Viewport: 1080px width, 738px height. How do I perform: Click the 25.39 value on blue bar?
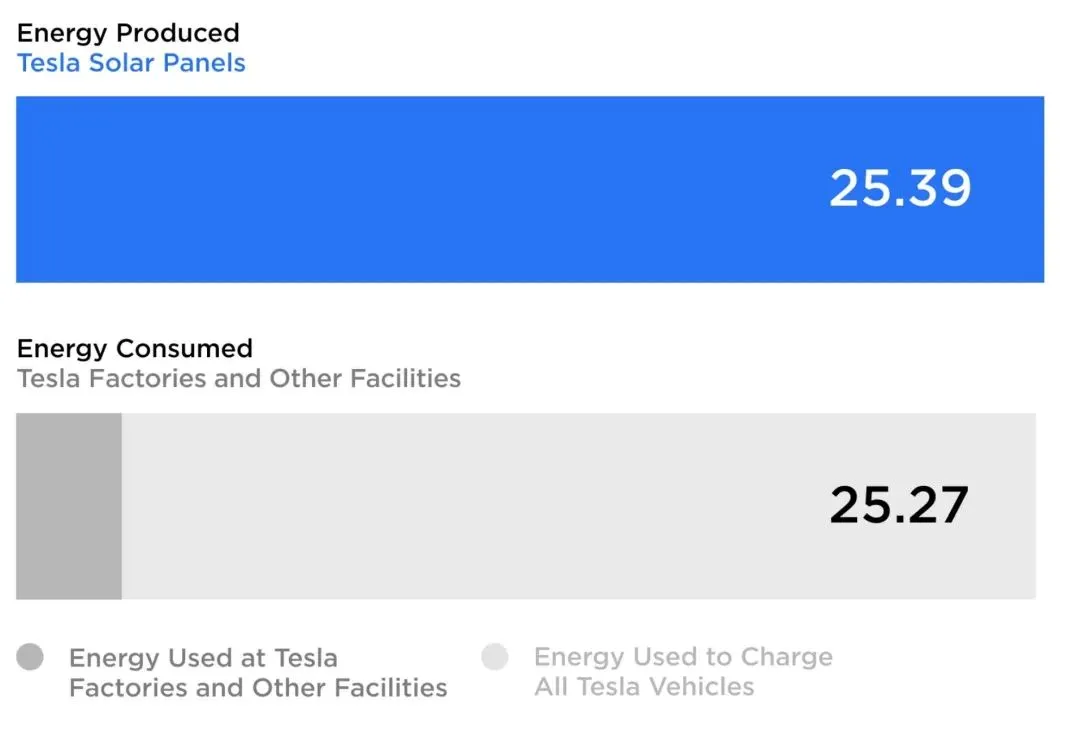click(x=900, y=188)
